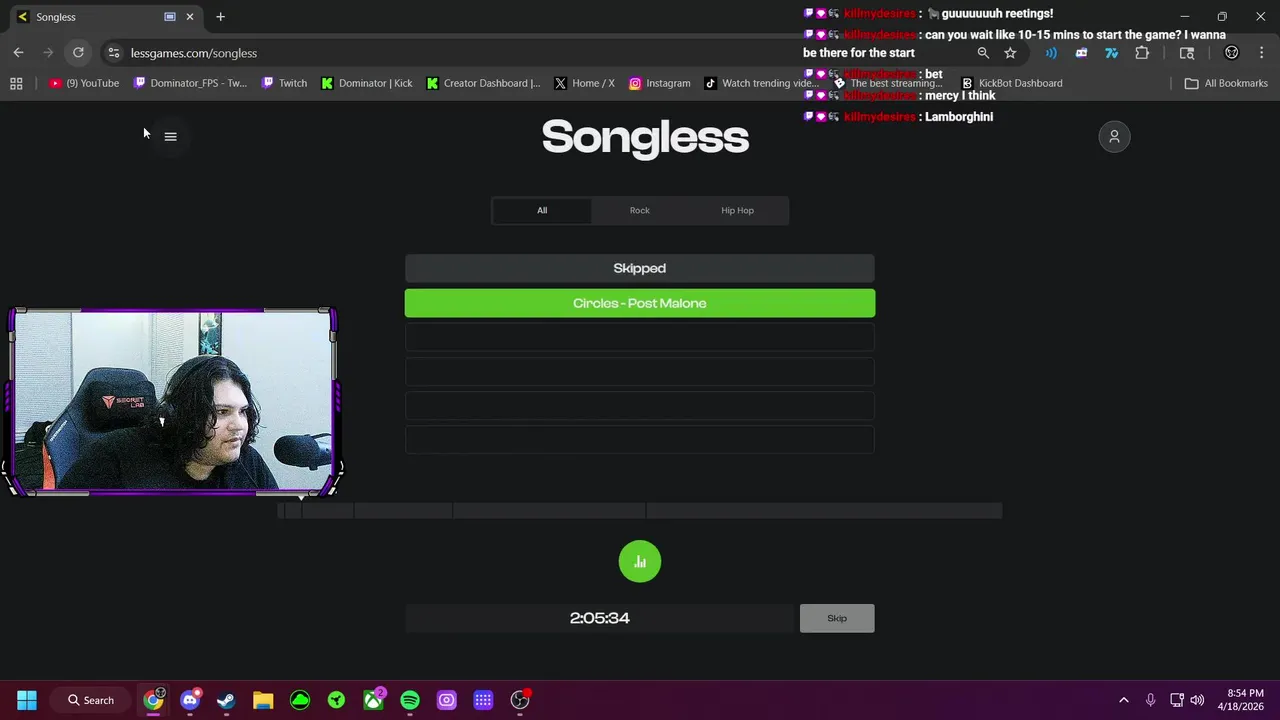View site information icon in address bar
The image size is (1280, 720).
(114, 53)
